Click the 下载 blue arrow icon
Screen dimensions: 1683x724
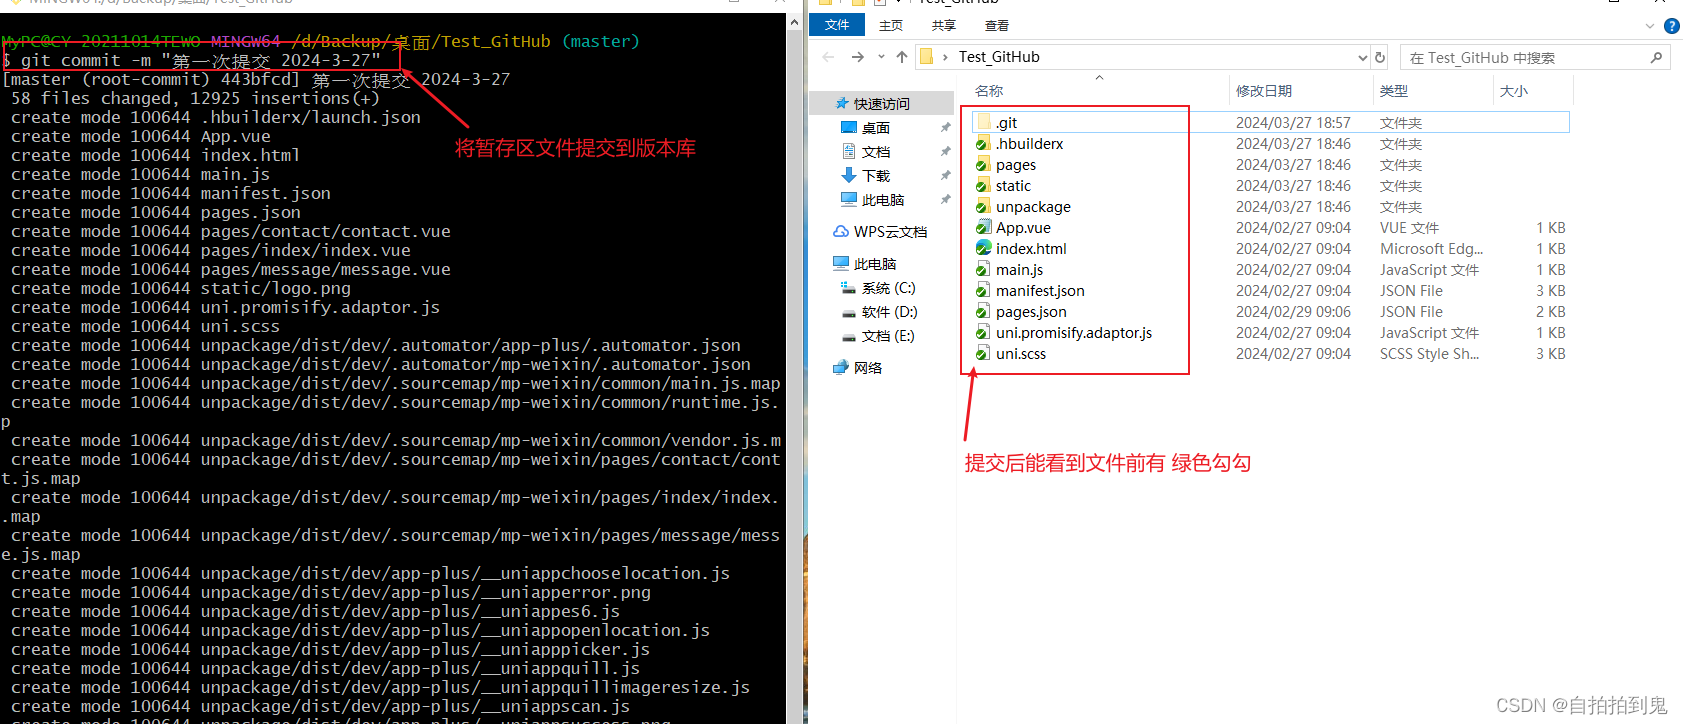point(849,176)
